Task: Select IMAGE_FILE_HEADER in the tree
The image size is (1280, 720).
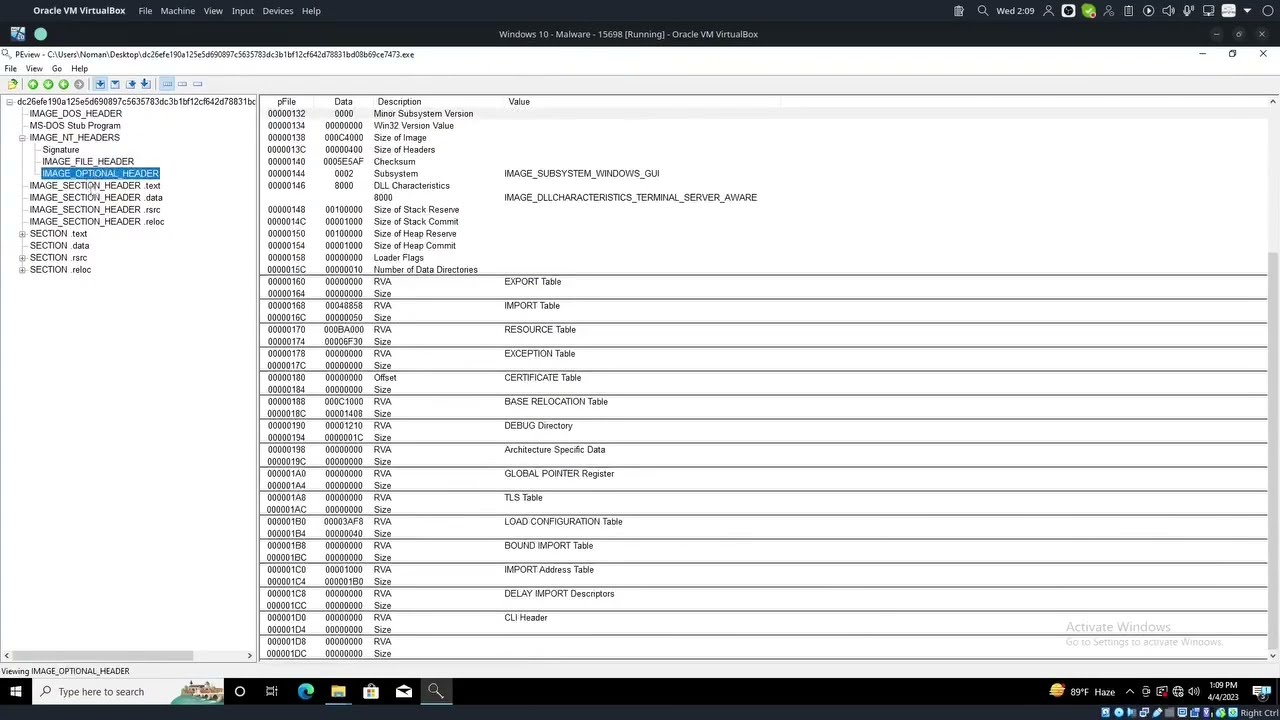Action: pyautogui.click(x=88, y=162)
